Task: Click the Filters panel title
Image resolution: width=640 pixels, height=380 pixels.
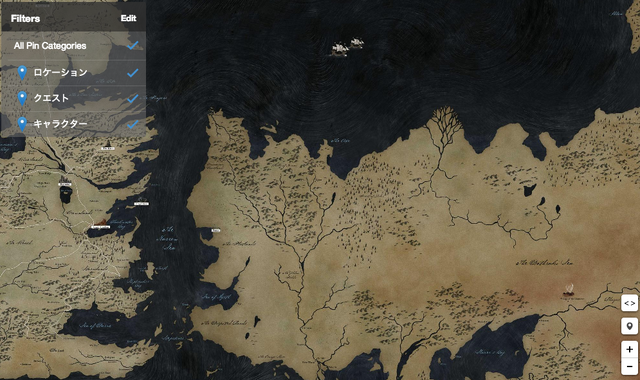Action: coord(25,18)
